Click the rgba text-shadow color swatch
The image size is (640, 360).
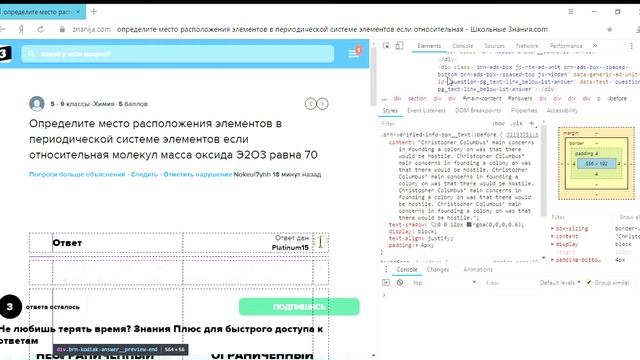coord(469,225)
